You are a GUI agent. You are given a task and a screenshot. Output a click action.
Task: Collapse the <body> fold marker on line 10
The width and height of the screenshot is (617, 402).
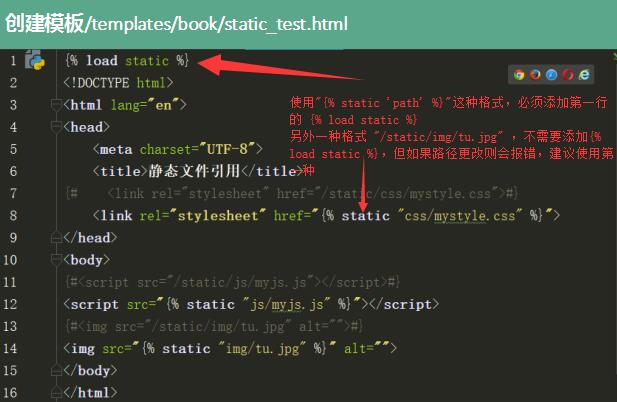(x=56, y=260)
